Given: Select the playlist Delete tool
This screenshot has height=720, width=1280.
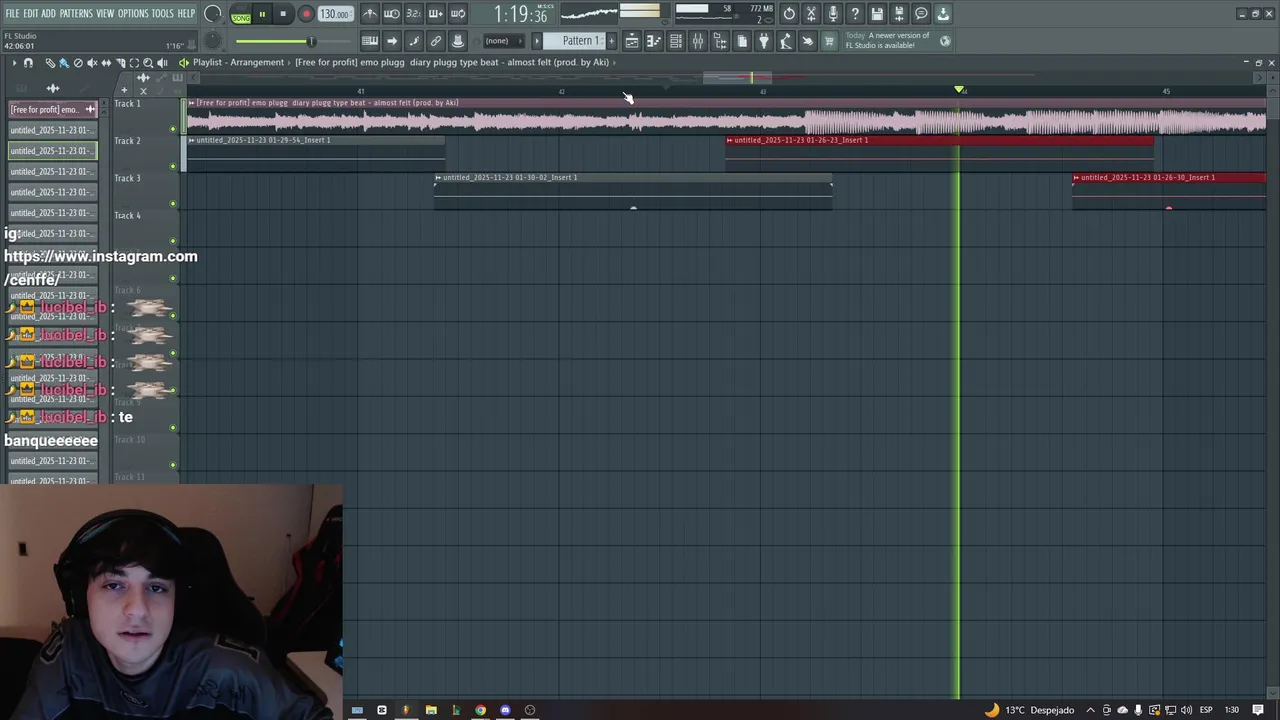Looking at the screenshot, I should pyautogui.click(x=78, y=63).
